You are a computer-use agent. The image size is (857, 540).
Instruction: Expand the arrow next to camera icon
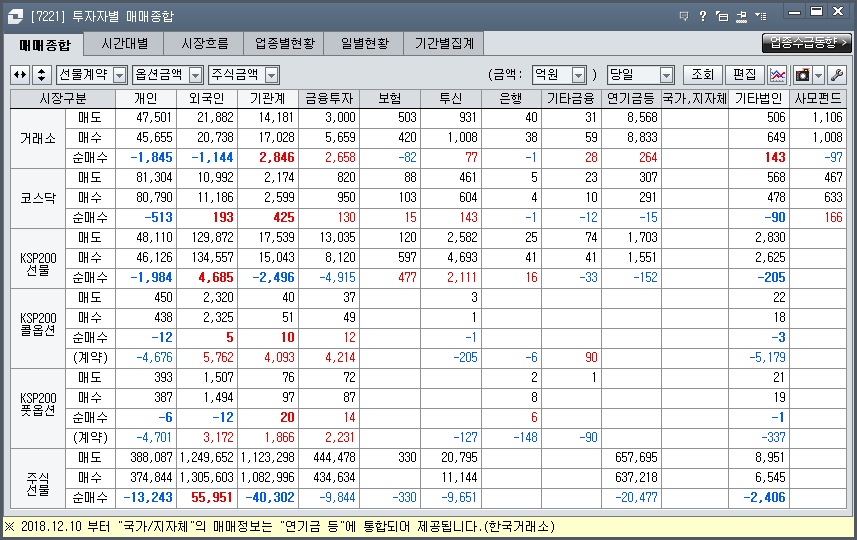point(818,75)
